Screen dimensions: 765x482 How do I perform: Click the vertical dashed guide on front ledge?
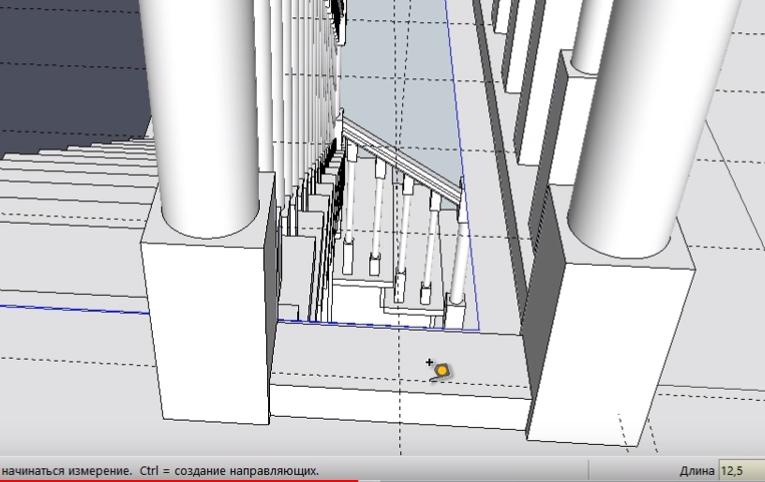click(401, 420)
